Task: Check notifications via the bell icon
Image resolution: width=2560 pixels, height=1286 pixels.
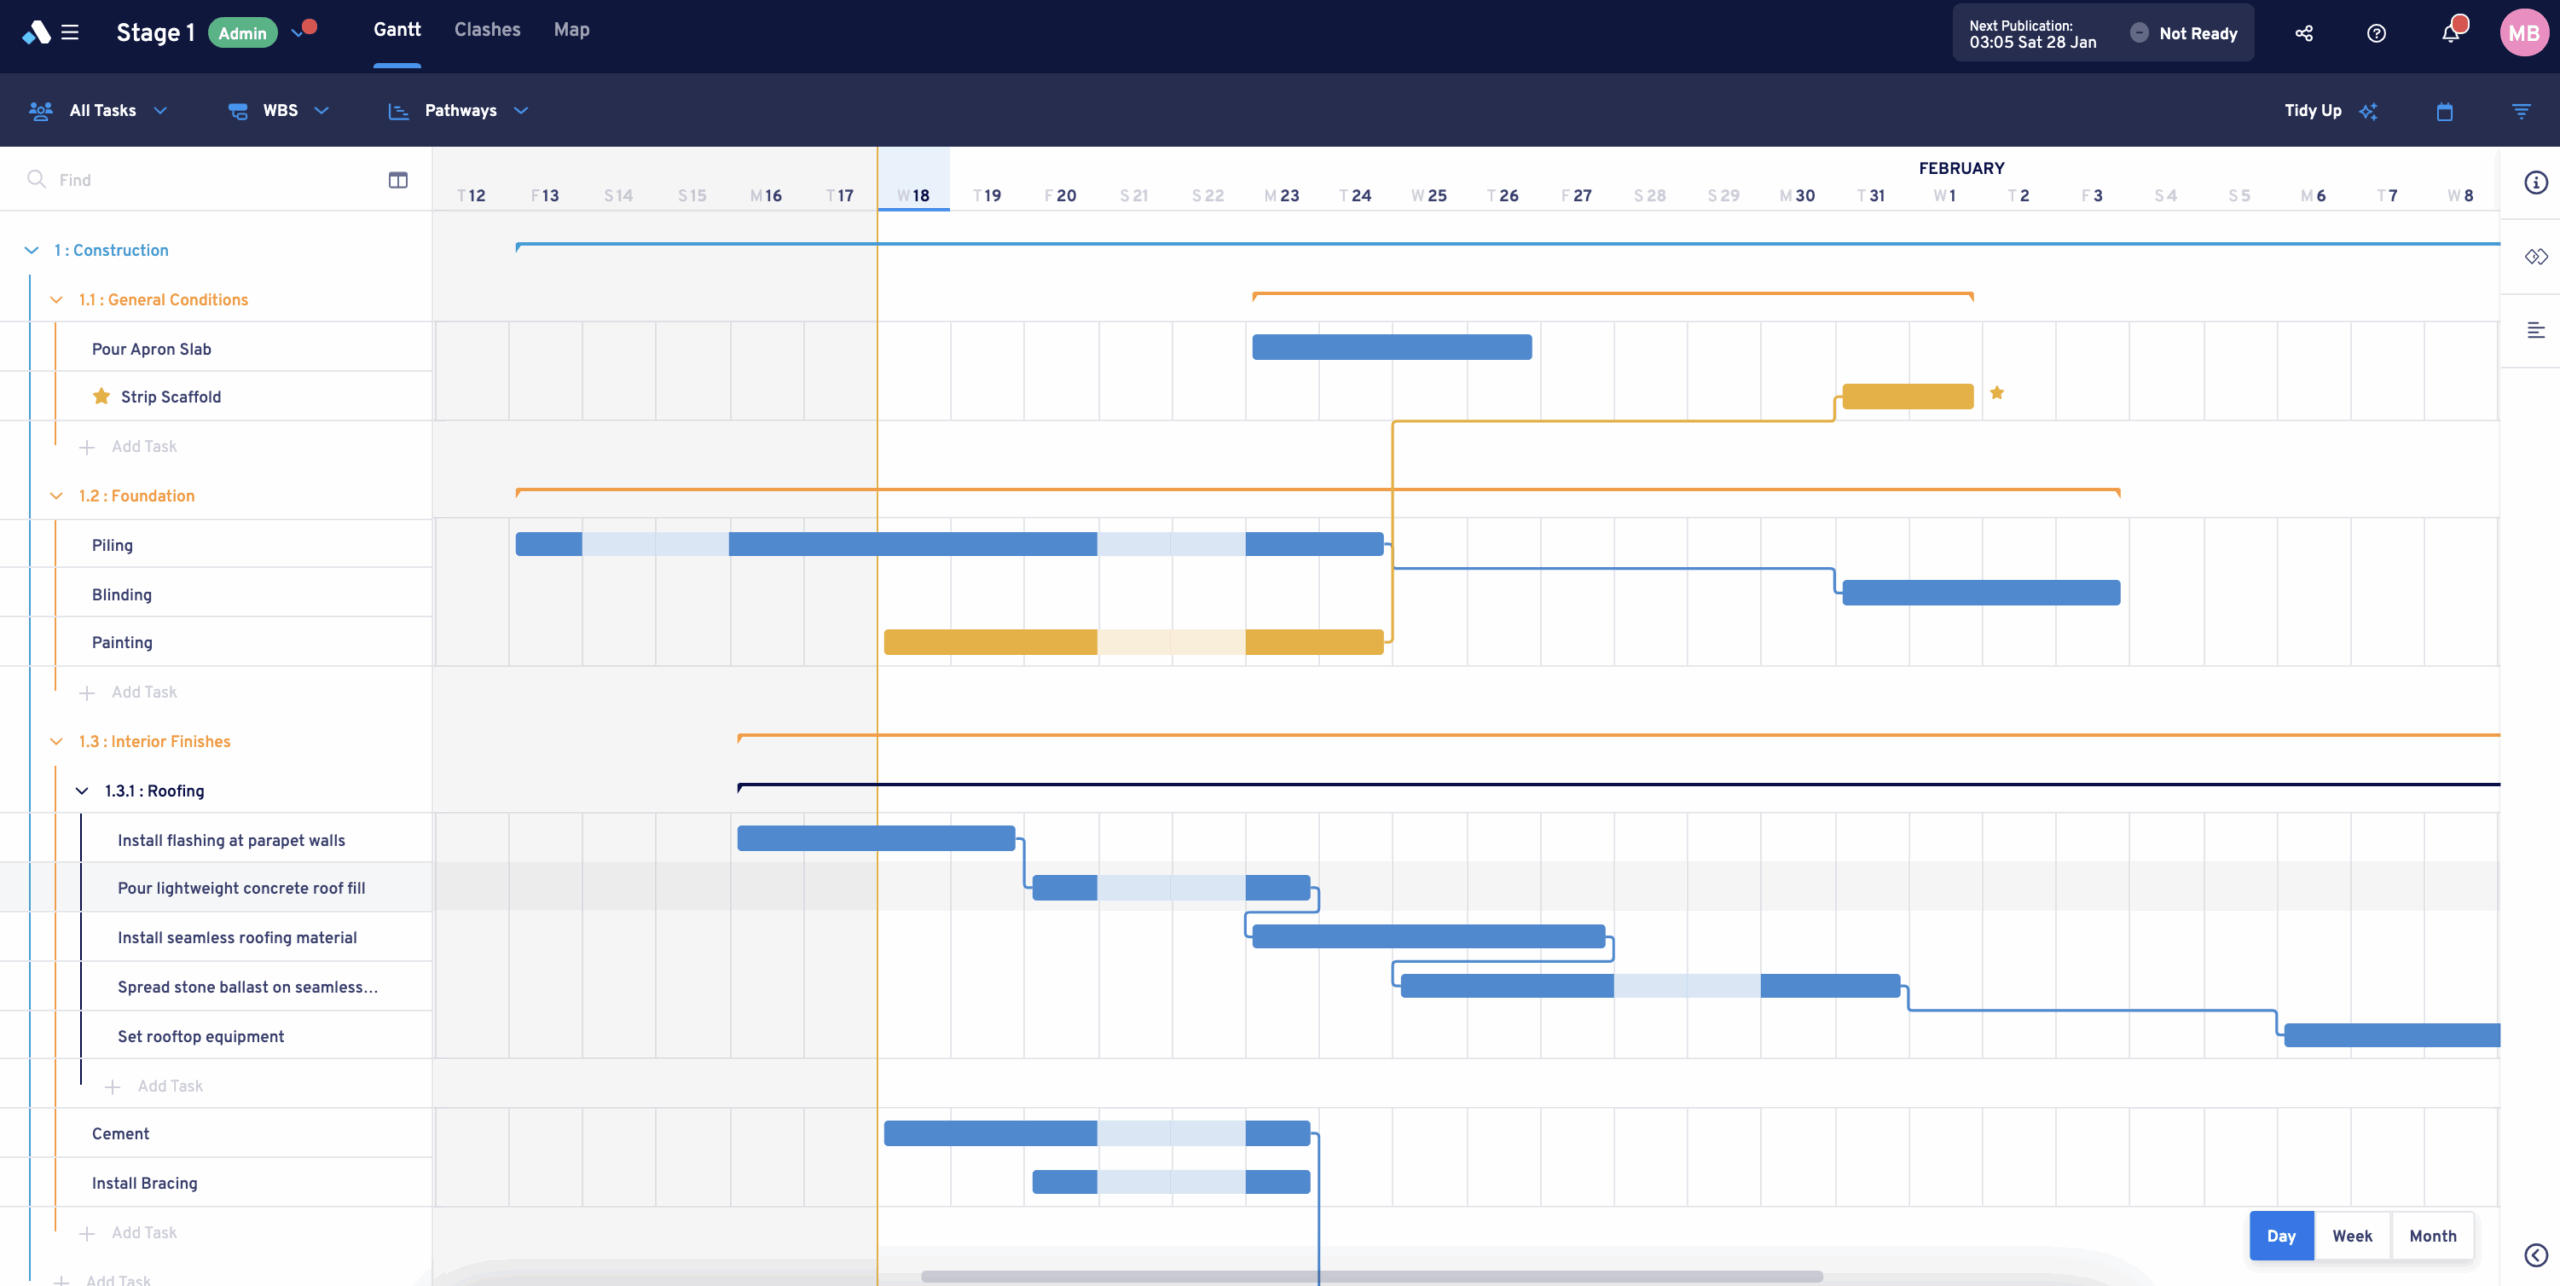Action: pos(2449,33)
